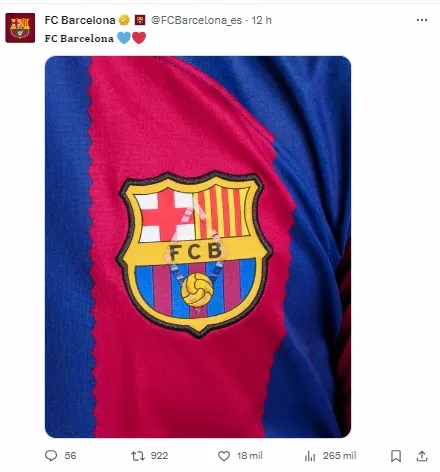Viewport: 440px width, 472px height.
Task: Open the view analytics bar chart icon
Action: (x=310, y=456)
